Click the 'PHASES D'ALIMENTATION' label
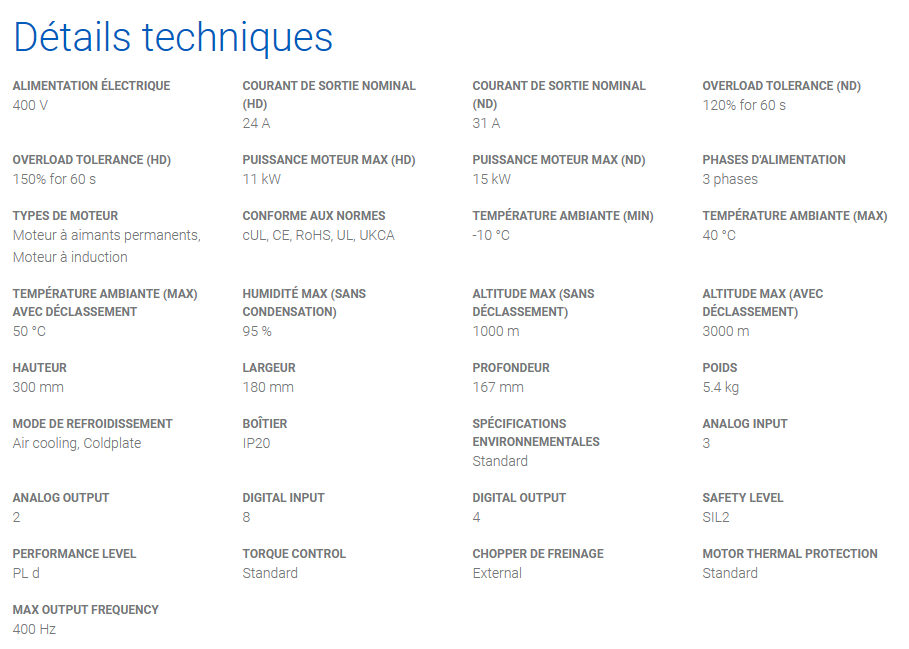Screen dimensions: 909x649 click(774, 160)
